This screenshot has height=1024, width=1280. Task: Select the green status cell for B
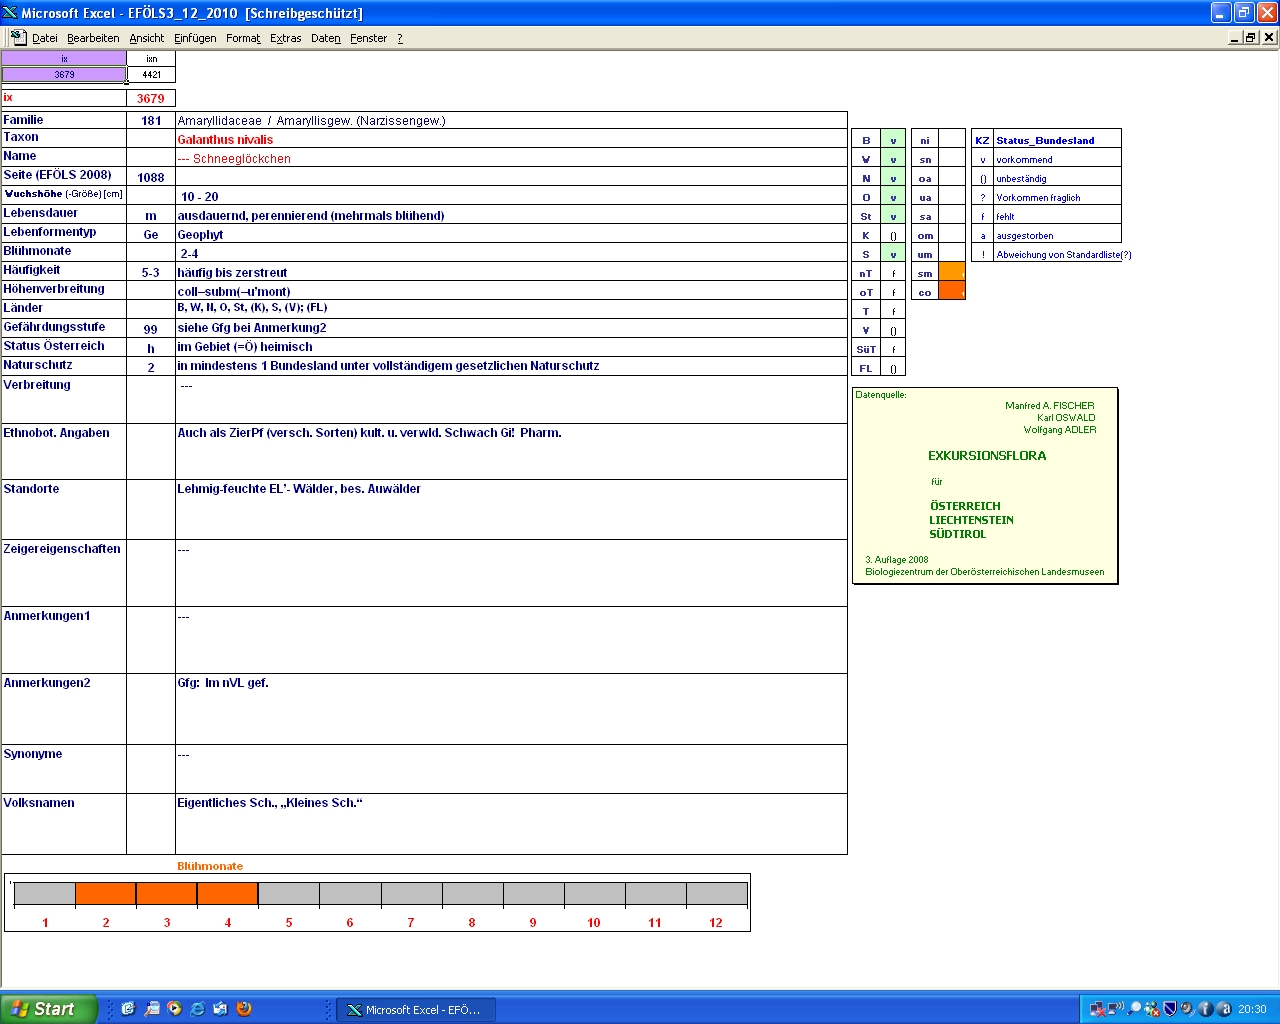pos(893,140)
